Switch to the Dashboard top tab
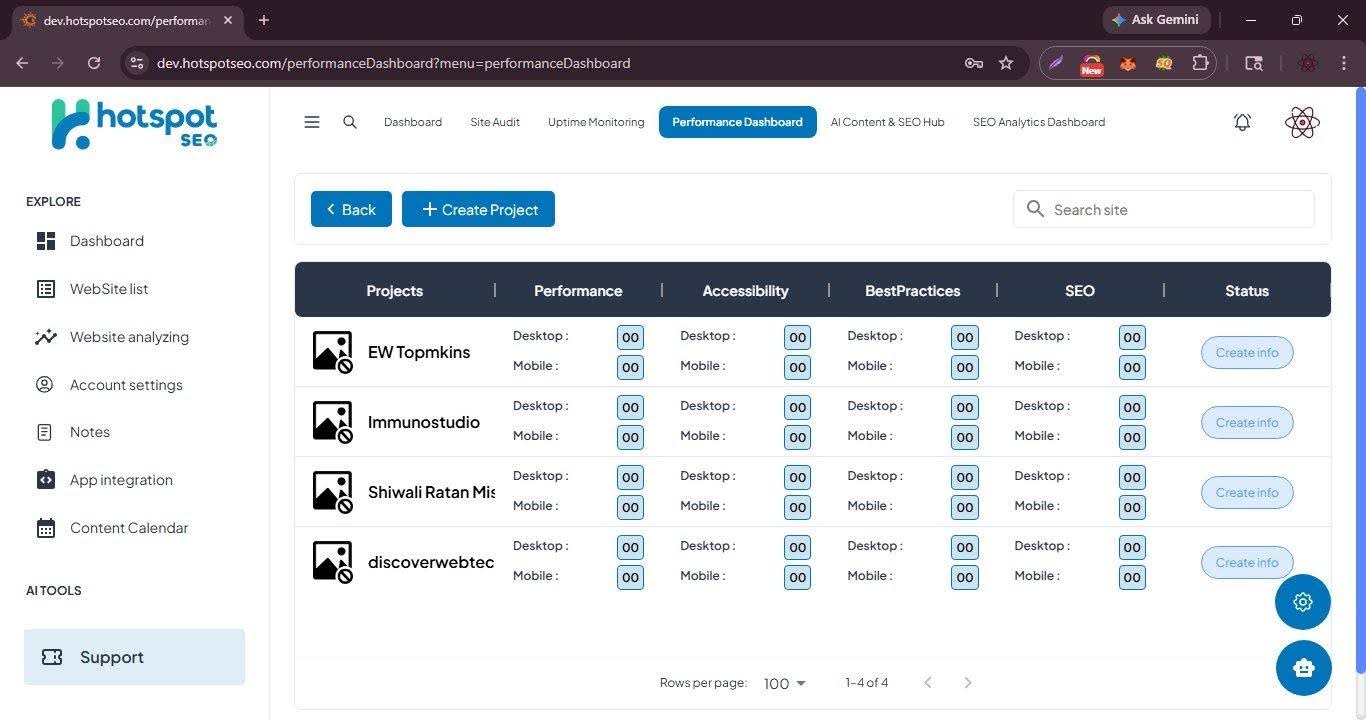 pyautogui.click(x=413, y=122)
